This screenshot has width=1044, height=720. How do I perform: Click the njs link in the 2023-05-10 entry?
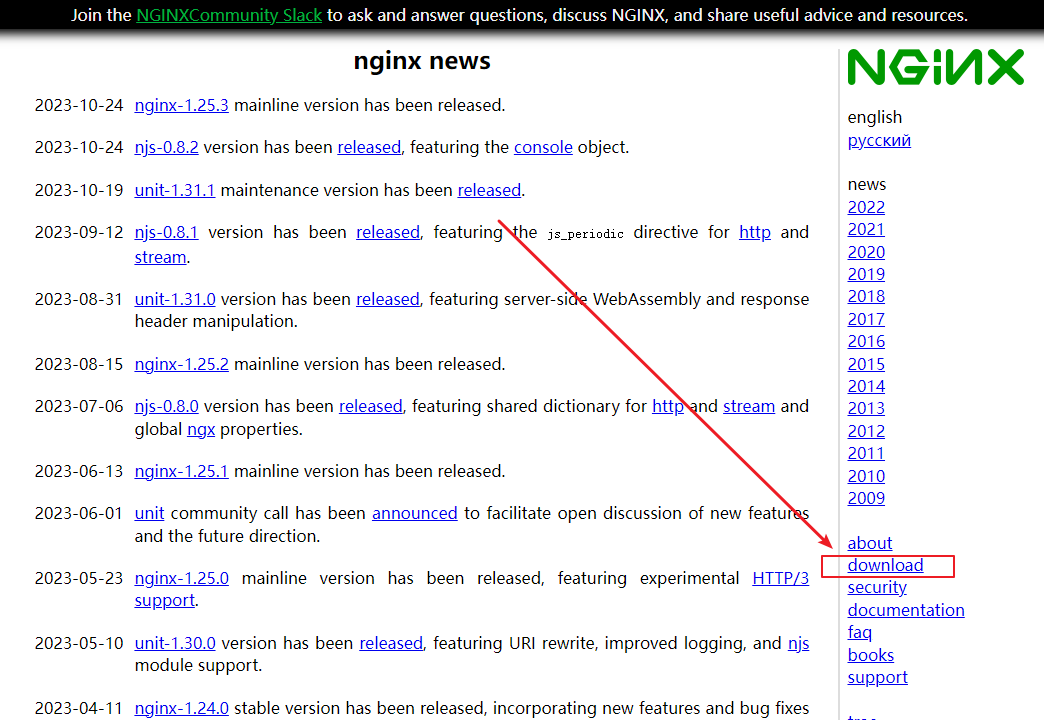[x=798, y=643]
